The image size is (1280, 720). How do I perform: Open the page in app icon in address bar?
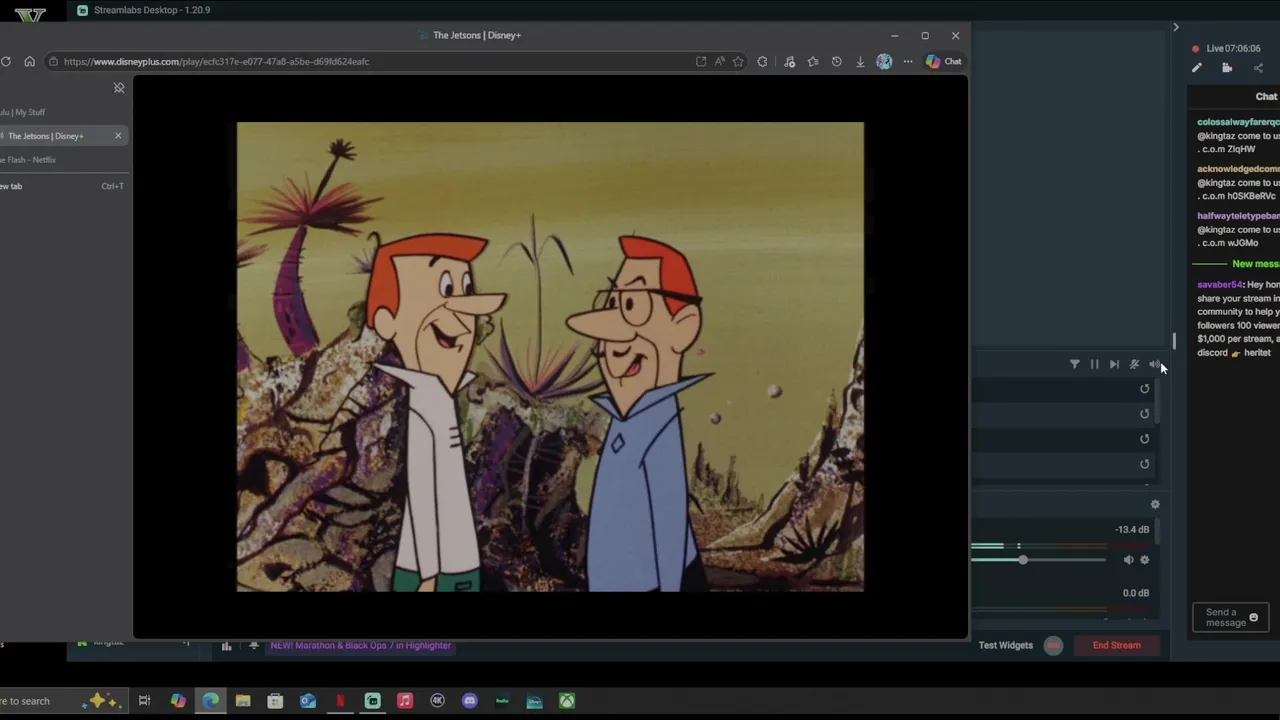(701, 62)
